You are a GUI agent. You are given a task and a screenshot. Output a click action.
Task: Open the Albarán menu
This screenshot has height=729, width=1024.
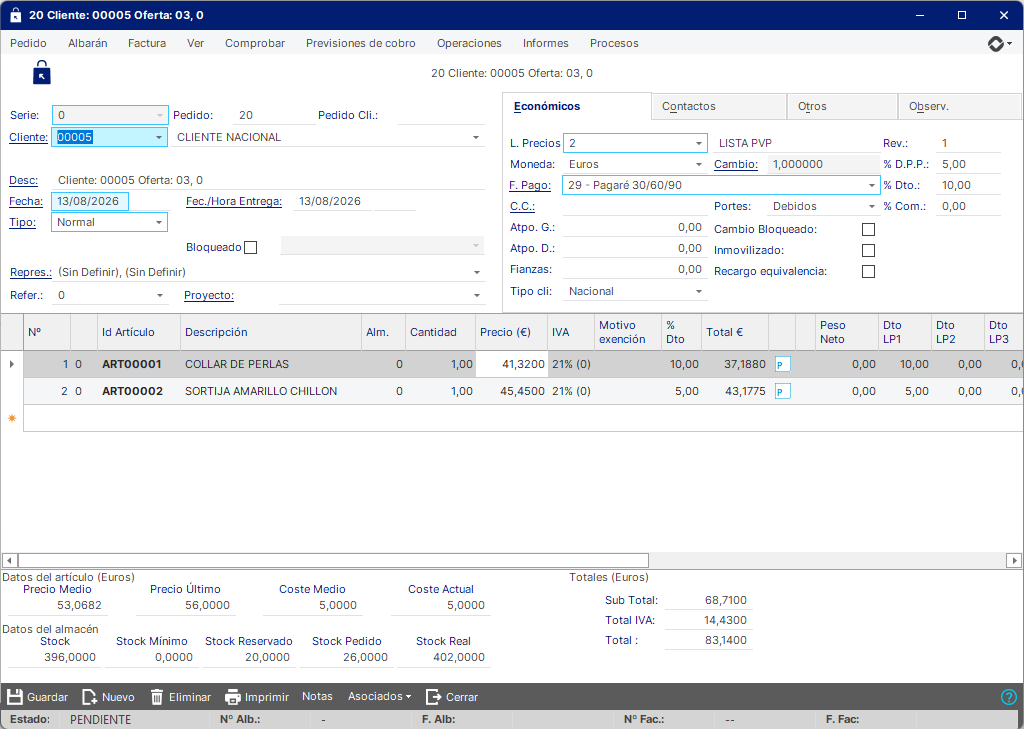tap(88, 43)
